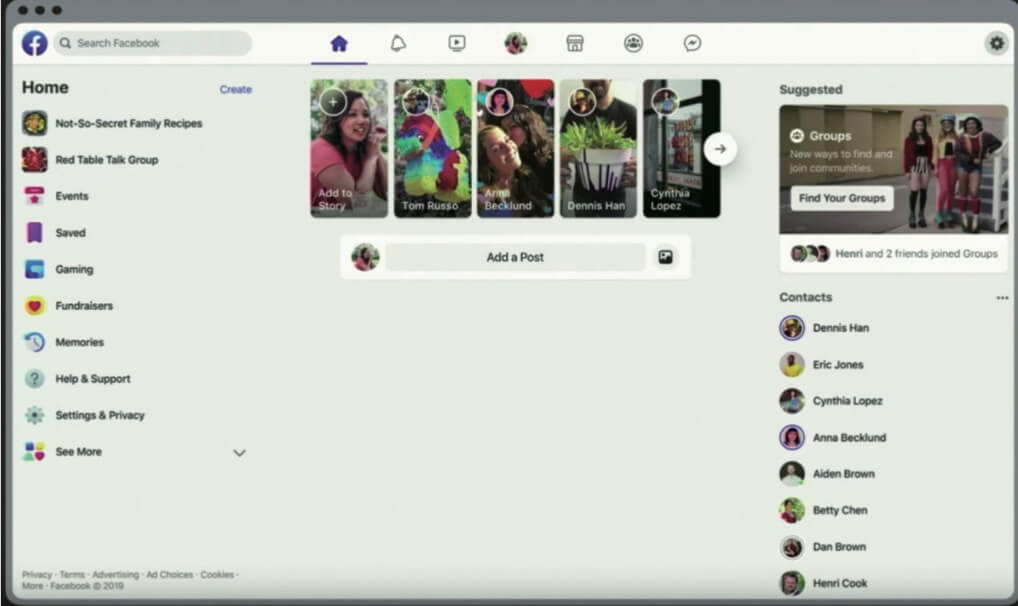1018x606 pixels.
Task: Open the Messenger icon
Action: [x=692, y=44]
